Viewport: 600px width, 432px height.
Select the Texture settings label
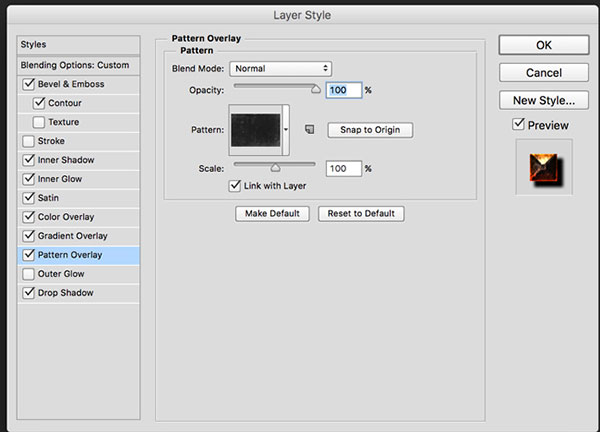coord(64,122)
